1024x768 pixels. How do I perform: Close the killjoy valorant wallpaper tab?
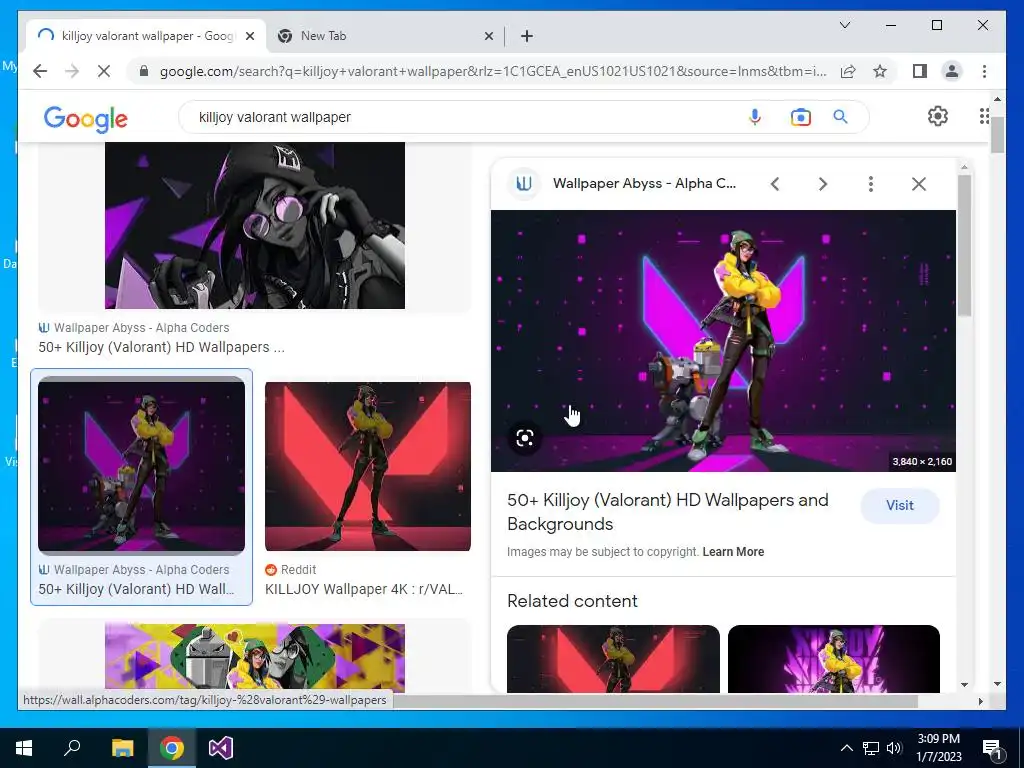(x=249, y=36)
